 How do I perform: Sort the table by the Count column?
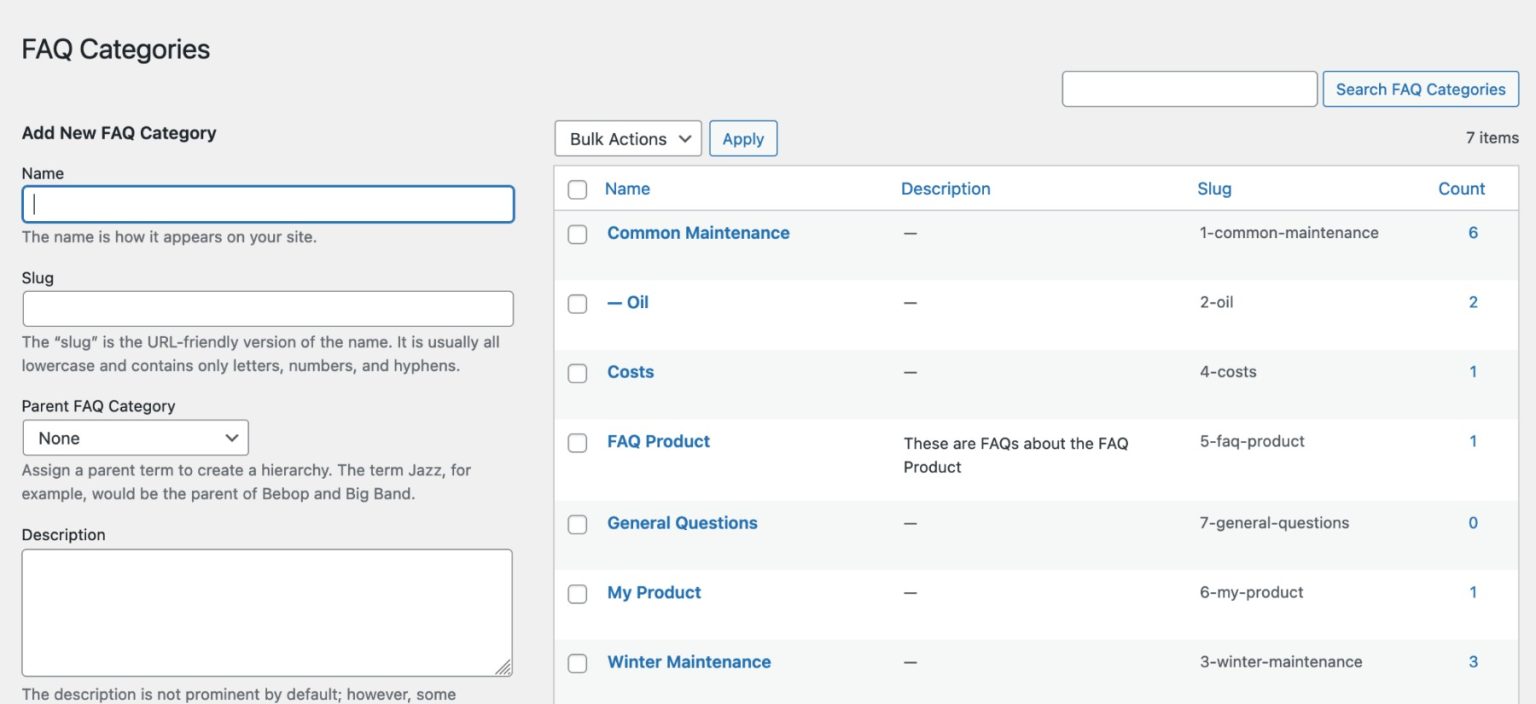[x=1461, y=188]
